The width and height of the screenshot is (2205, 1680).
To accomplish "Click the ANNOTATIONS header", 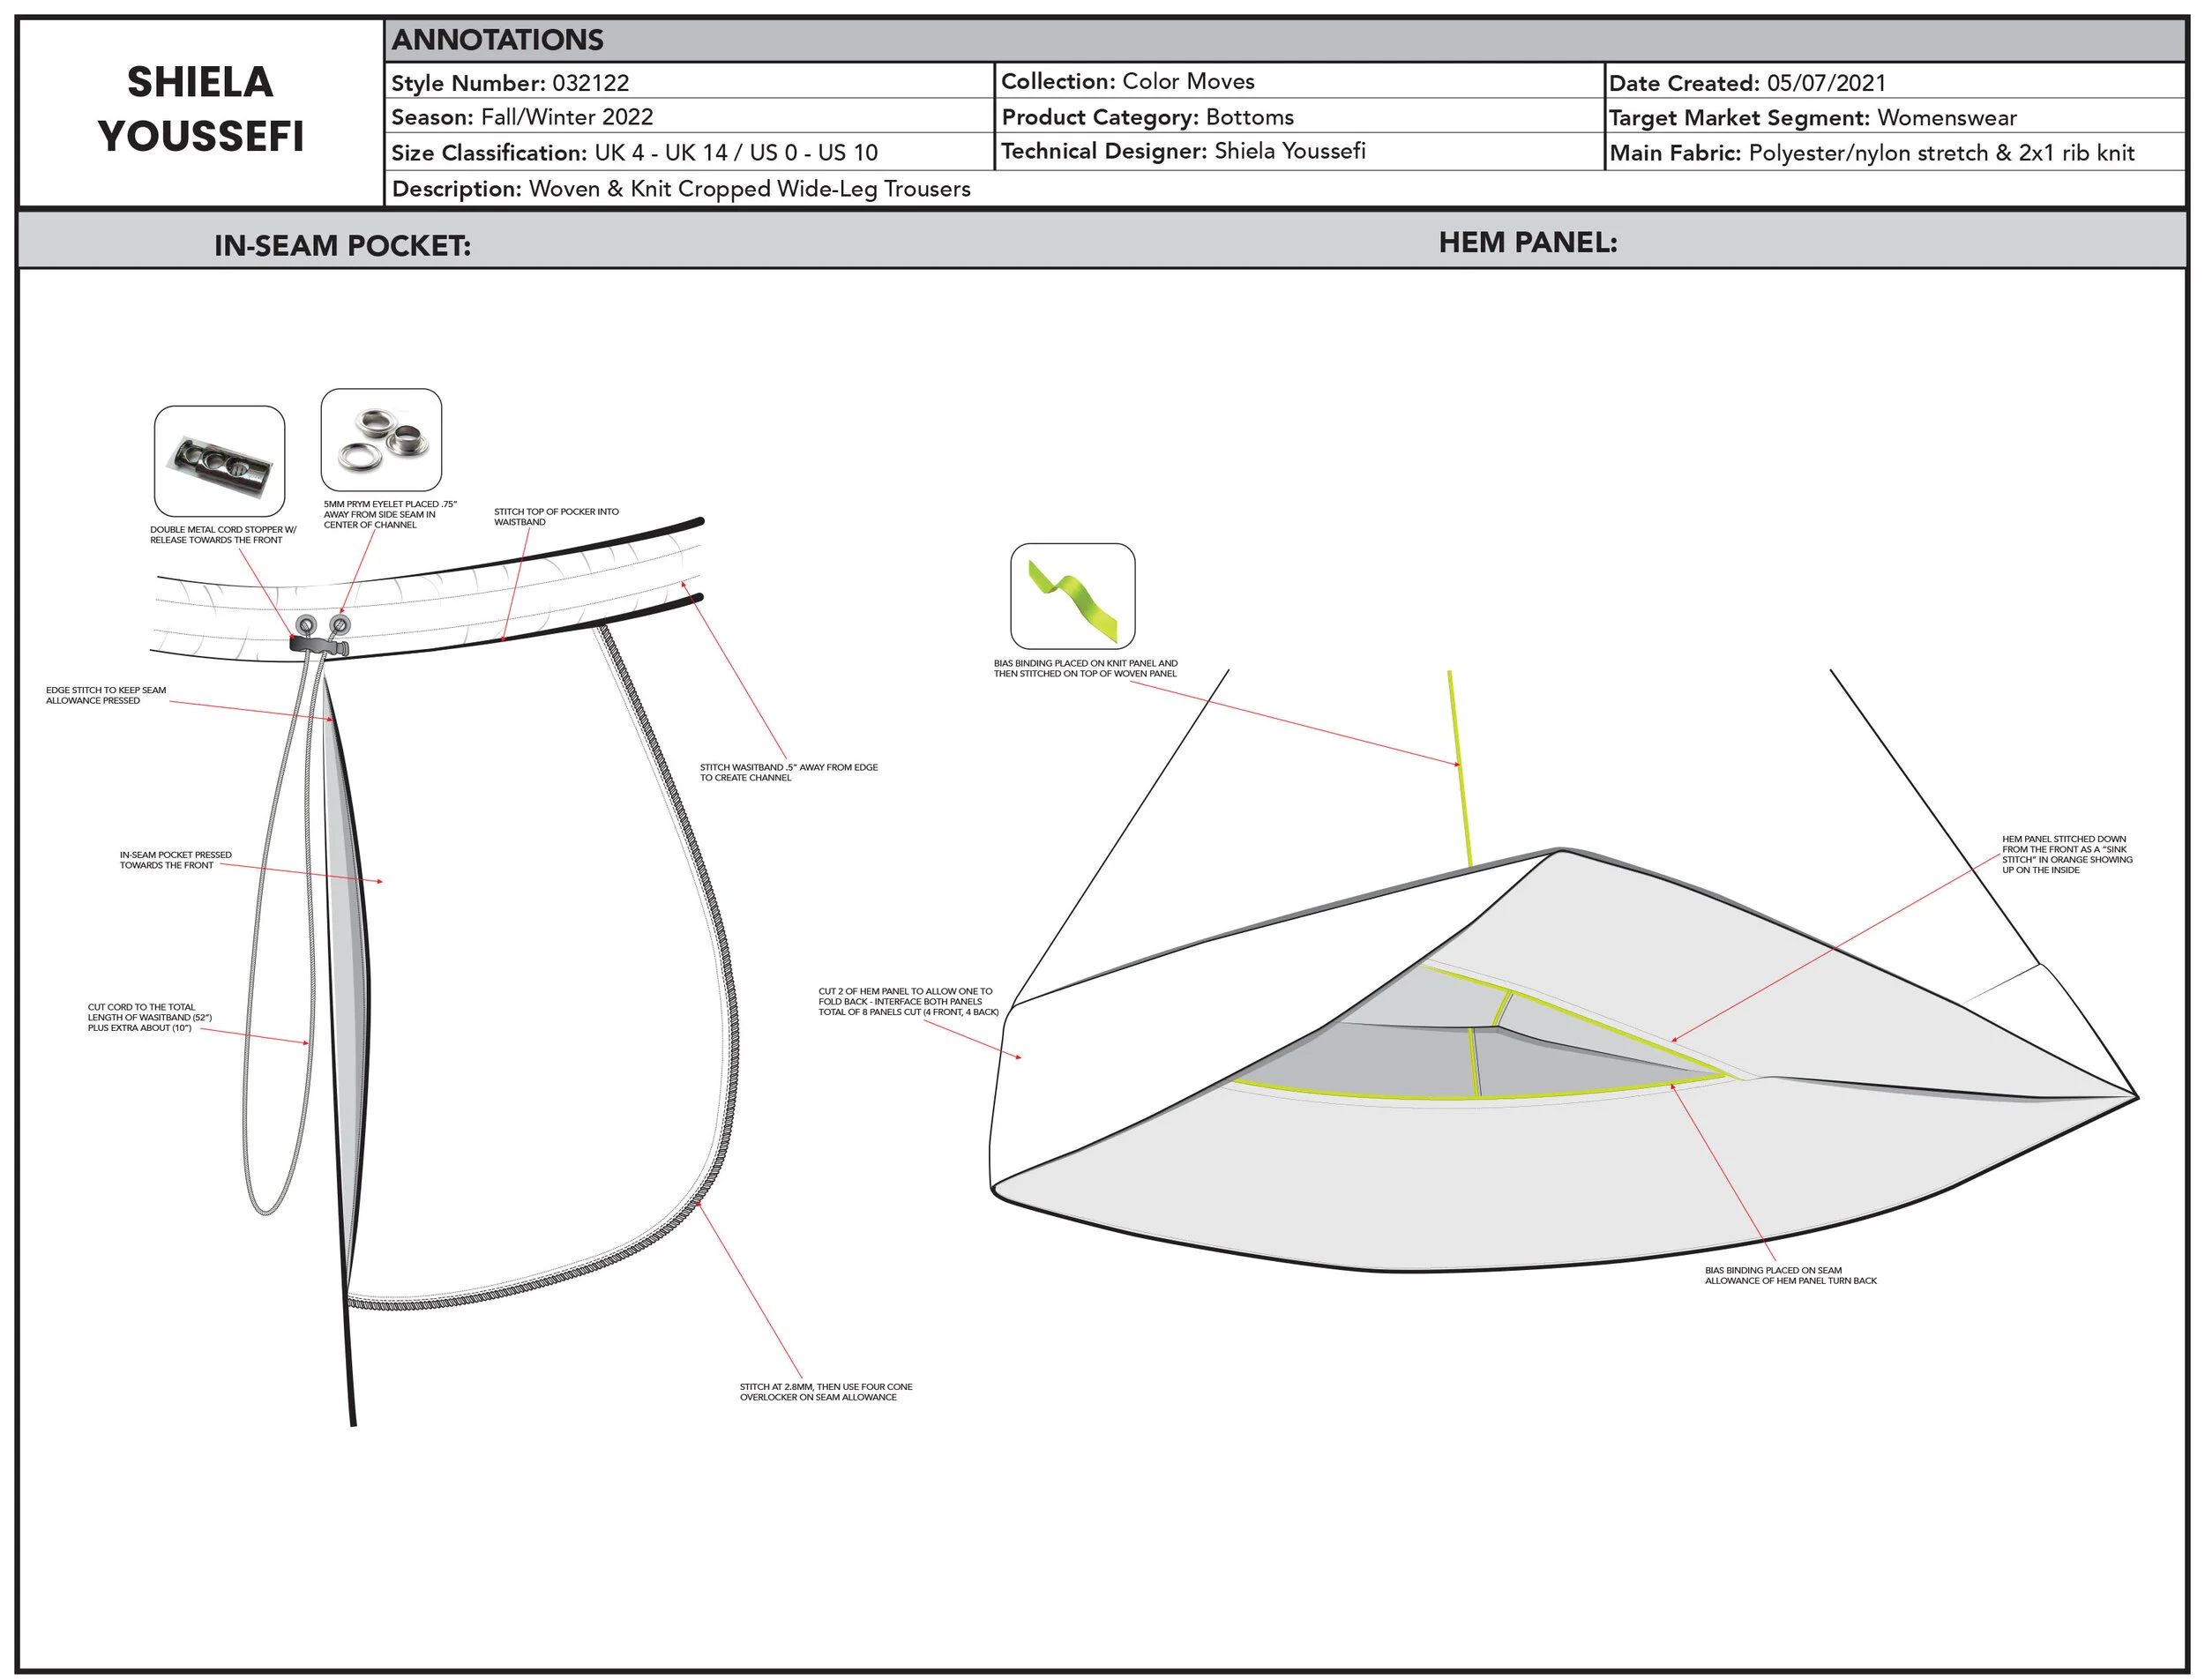I will [x=497, y=40].
